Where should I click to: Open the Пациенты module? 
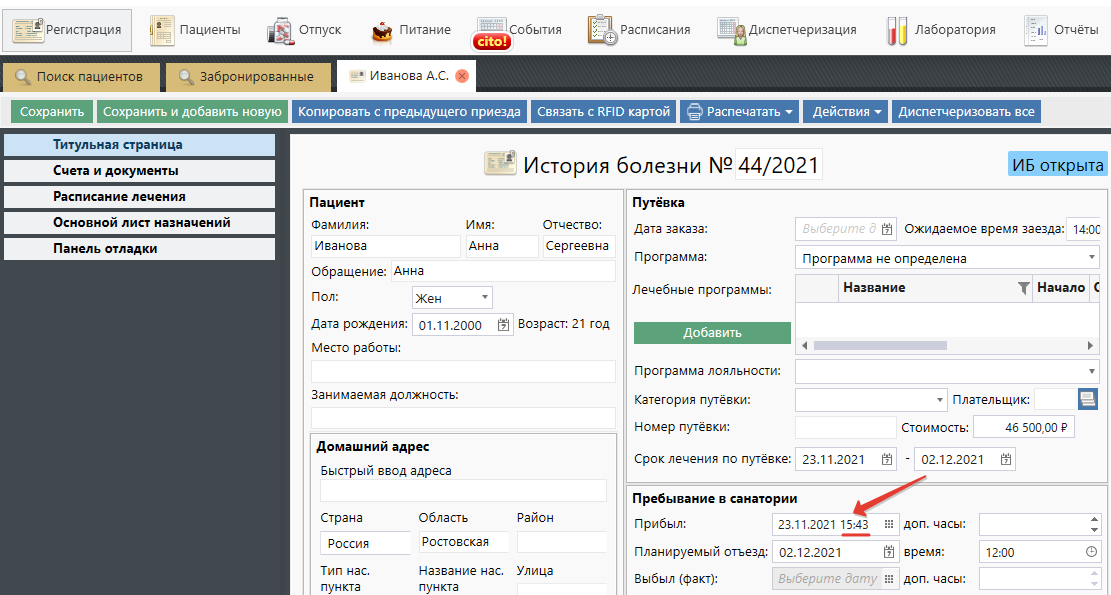(x=195, y=30)
